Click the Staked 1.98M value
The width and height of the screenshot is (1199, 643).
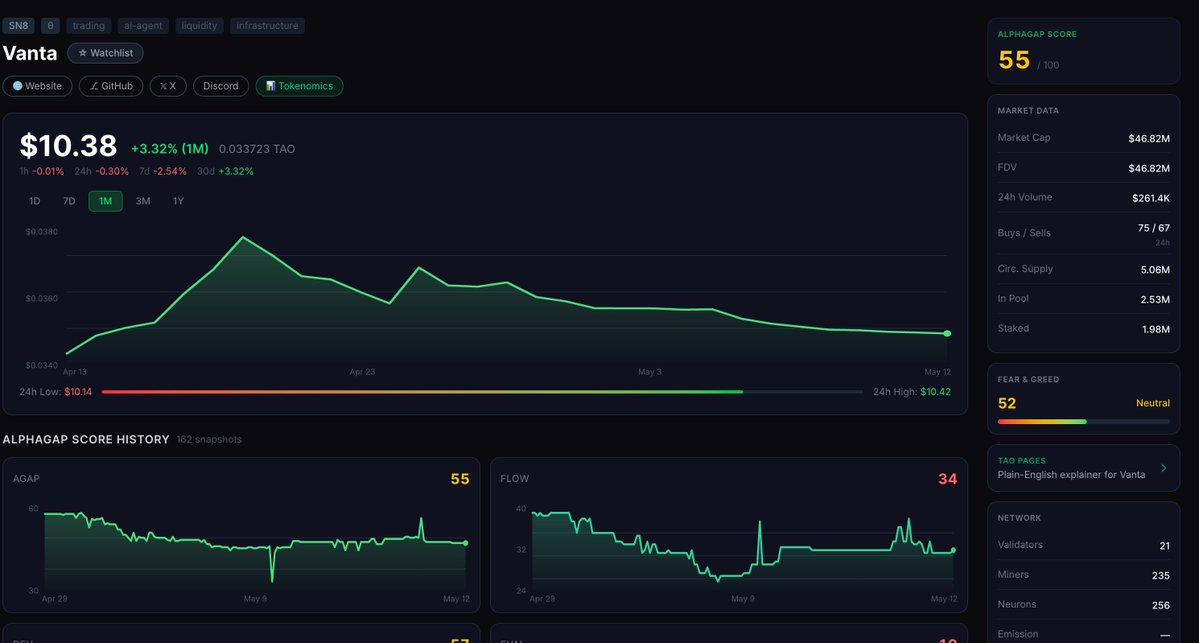point(1155,330)
